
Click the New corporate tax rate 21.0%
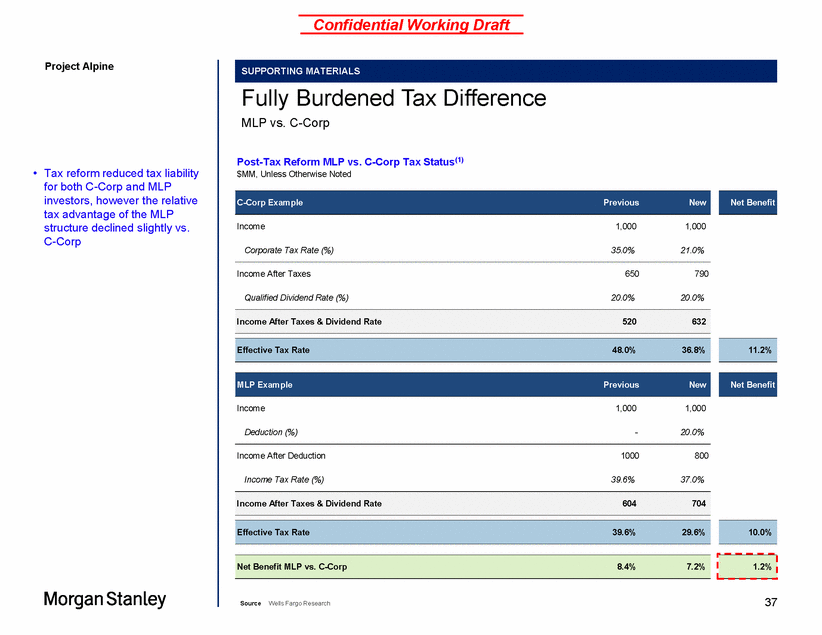(691, 248)
